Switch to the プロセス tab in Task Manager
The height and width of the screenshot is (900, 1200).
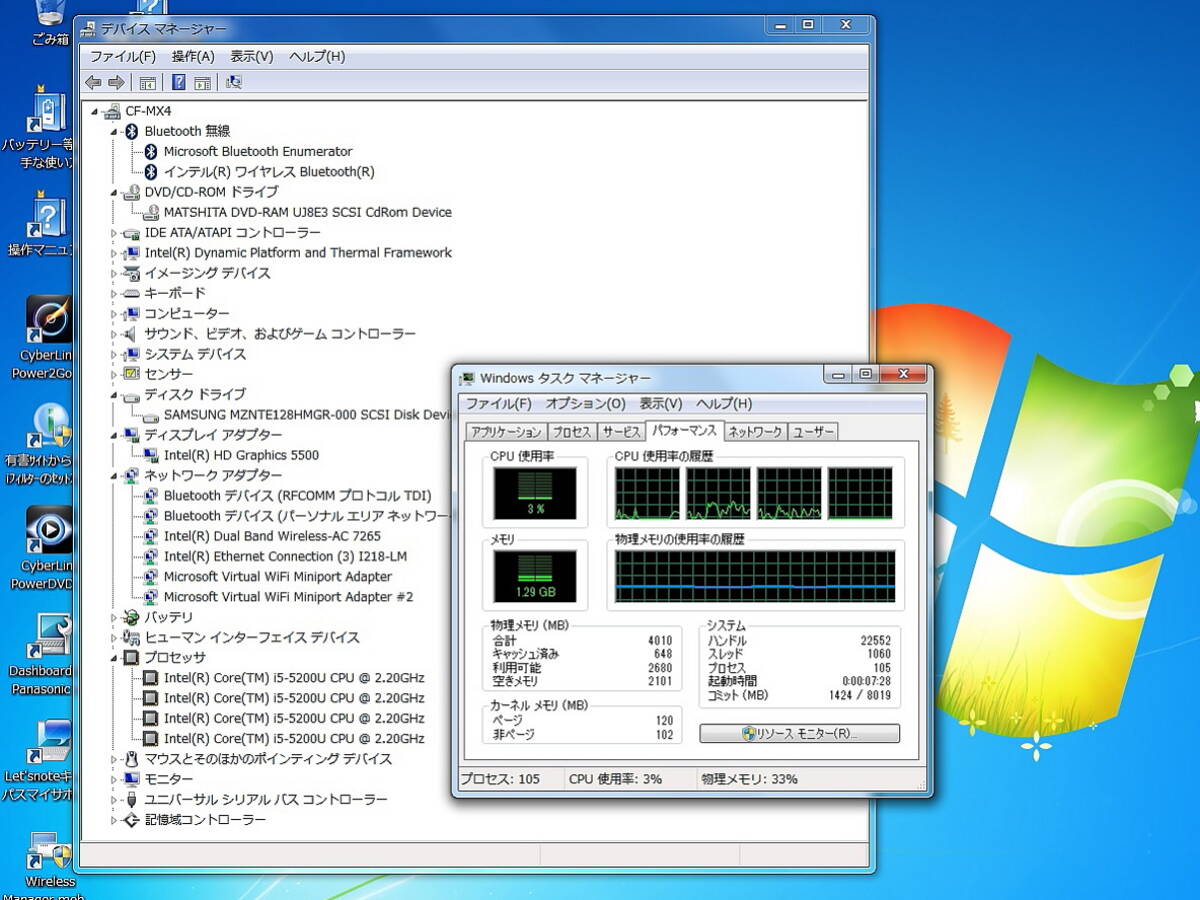coord(572,432)
